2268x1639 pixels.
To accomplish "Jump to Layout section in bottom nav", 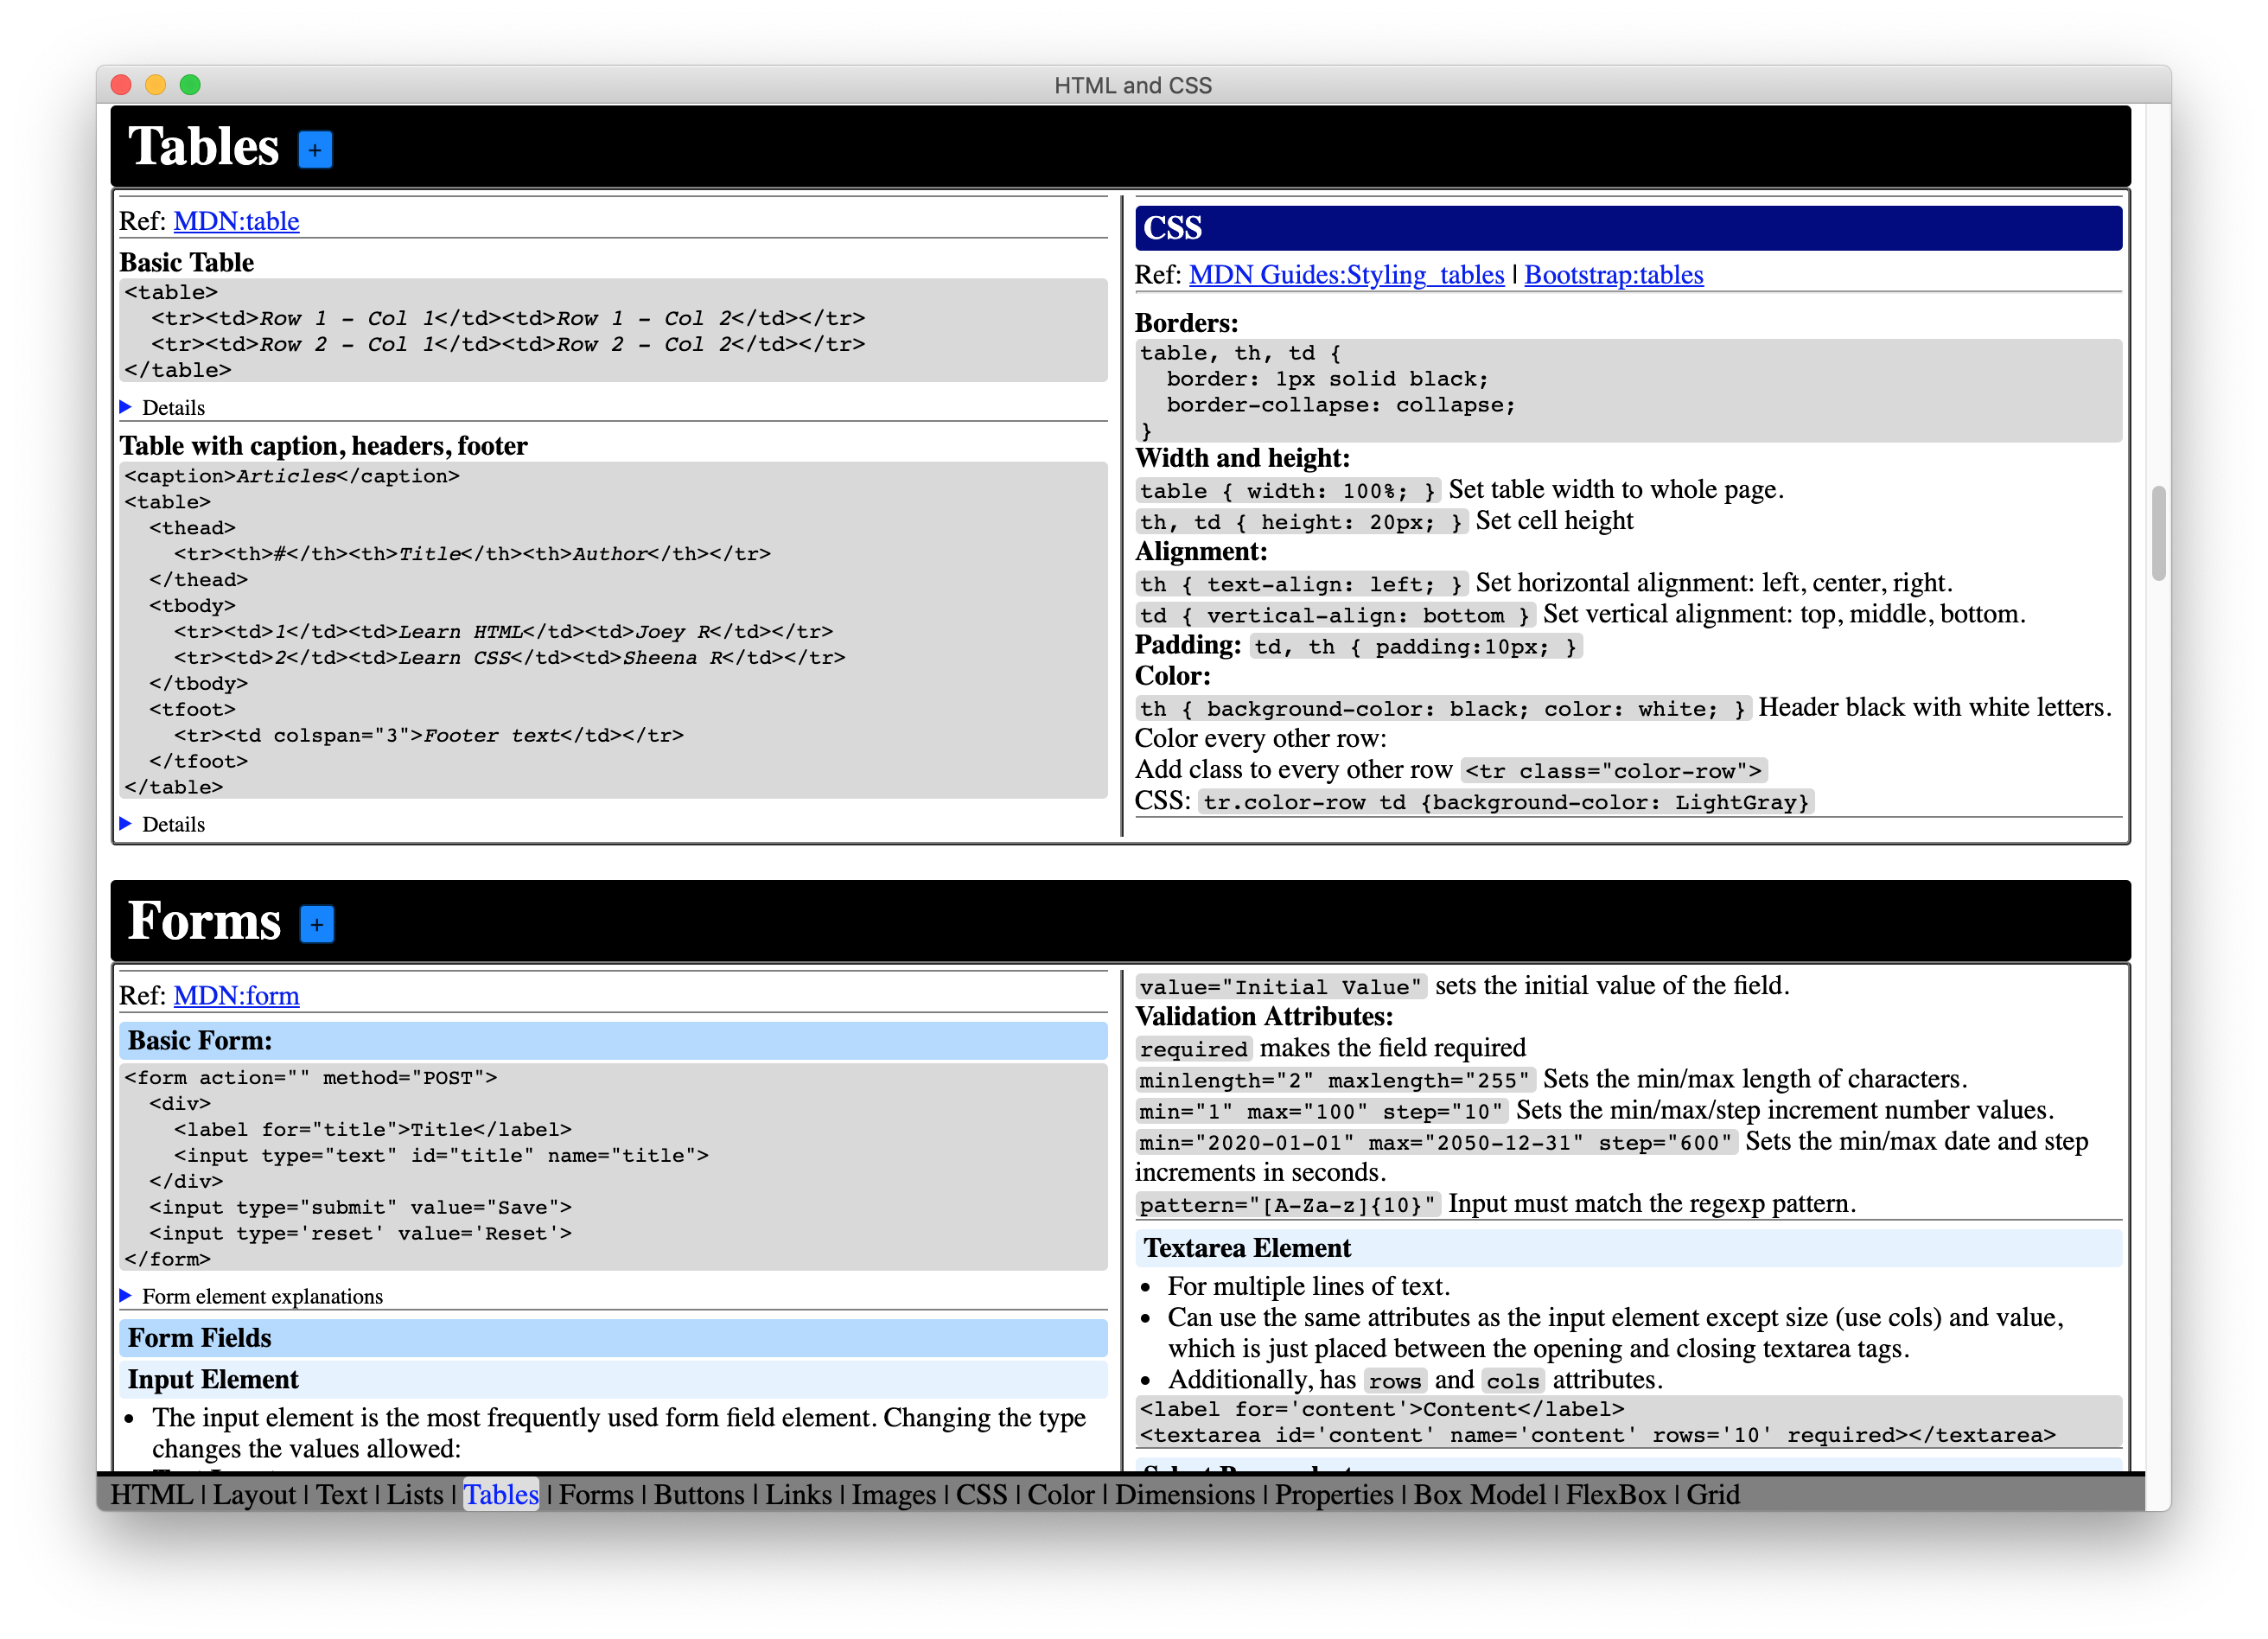I will [254, 1494].
